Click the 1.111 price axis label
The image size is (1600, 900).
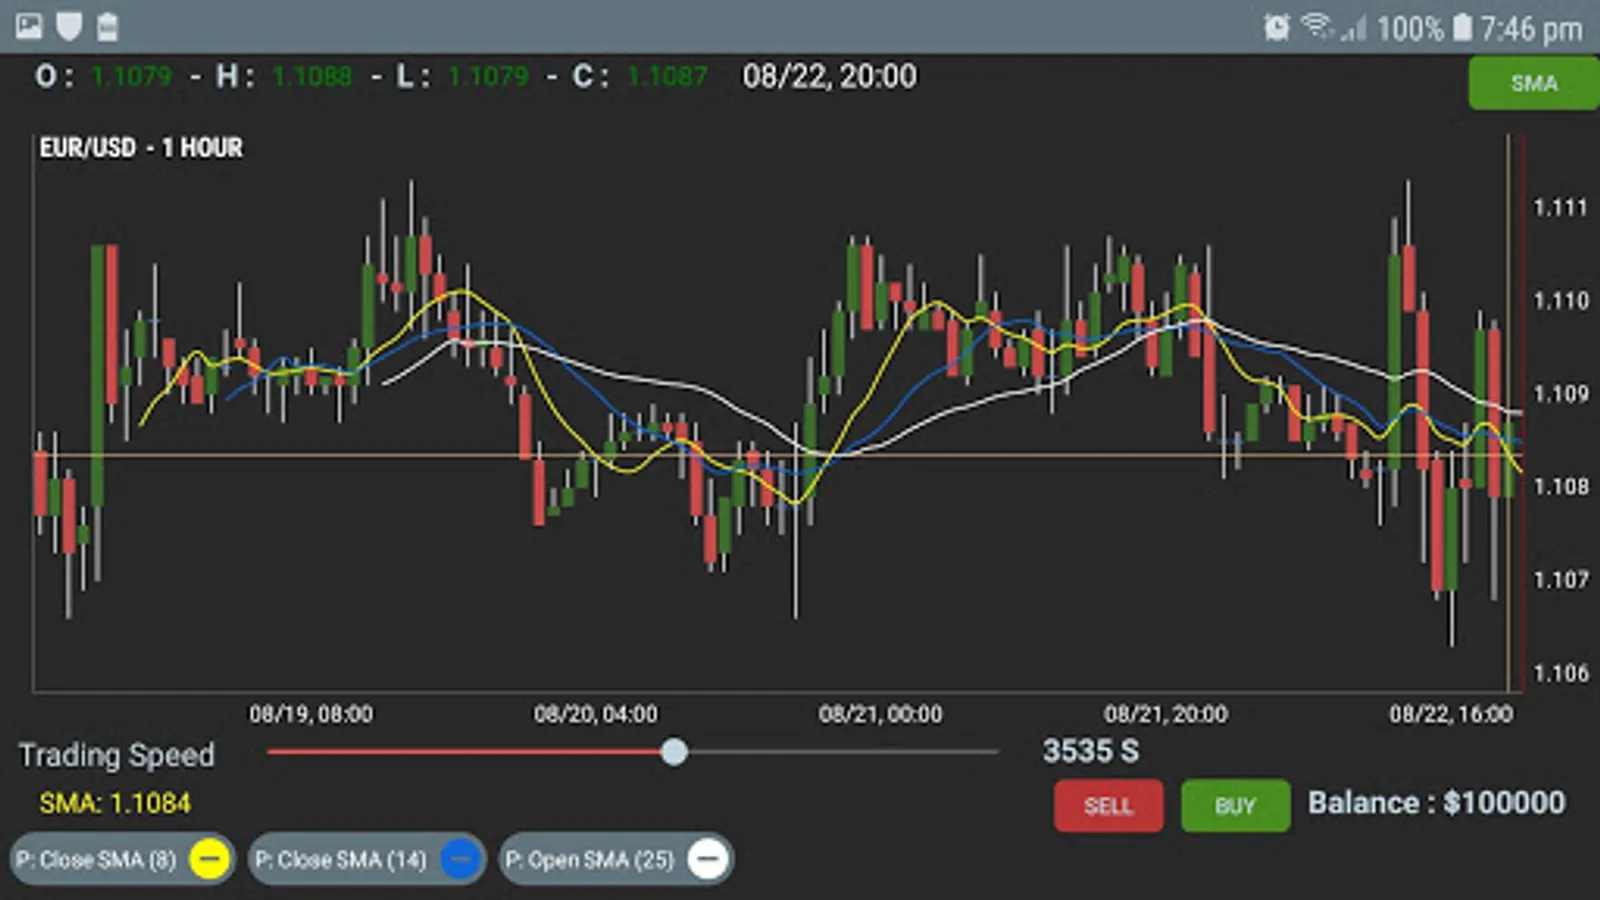pyautogui.click(x=1561, y=208)
